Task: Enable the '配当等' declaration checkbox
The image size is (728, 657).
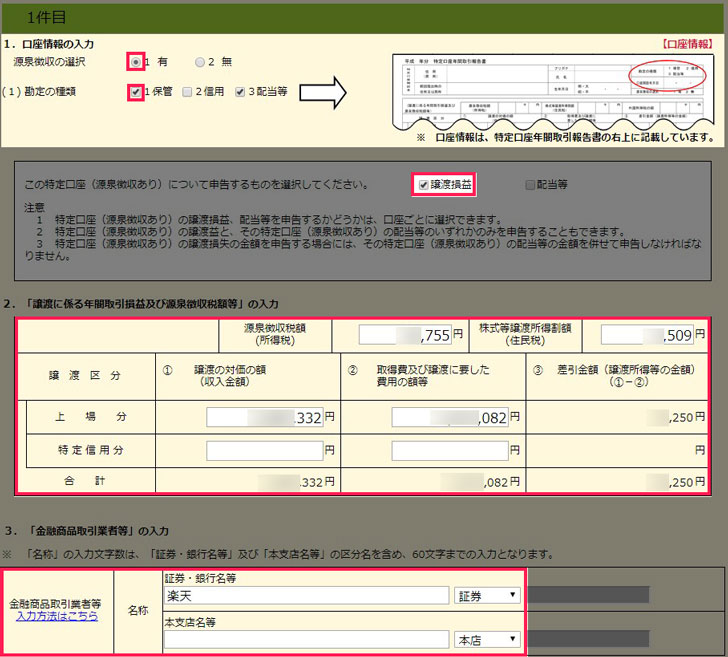Action: 531,184
